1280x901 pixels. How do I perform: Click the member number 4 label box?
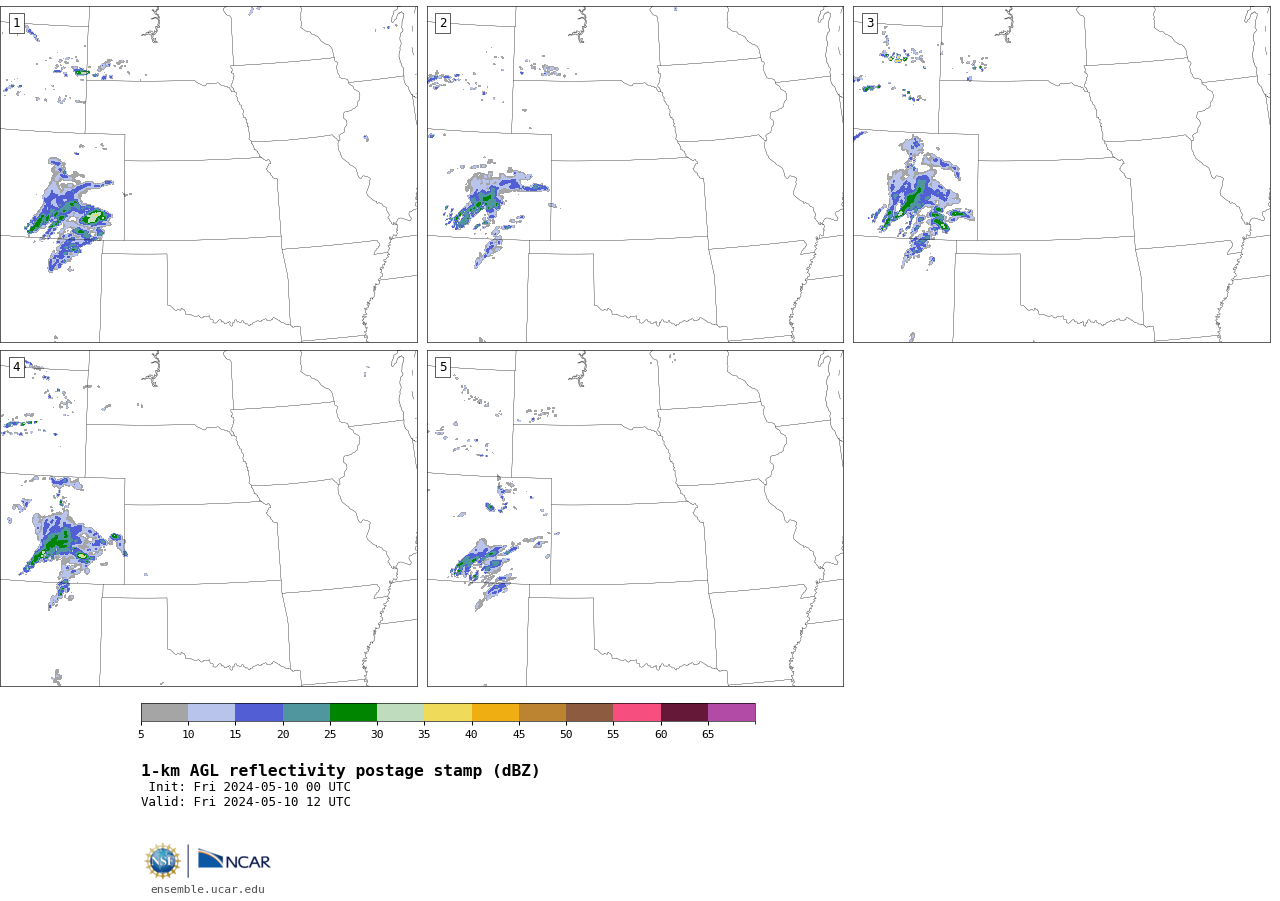(16, 367)
